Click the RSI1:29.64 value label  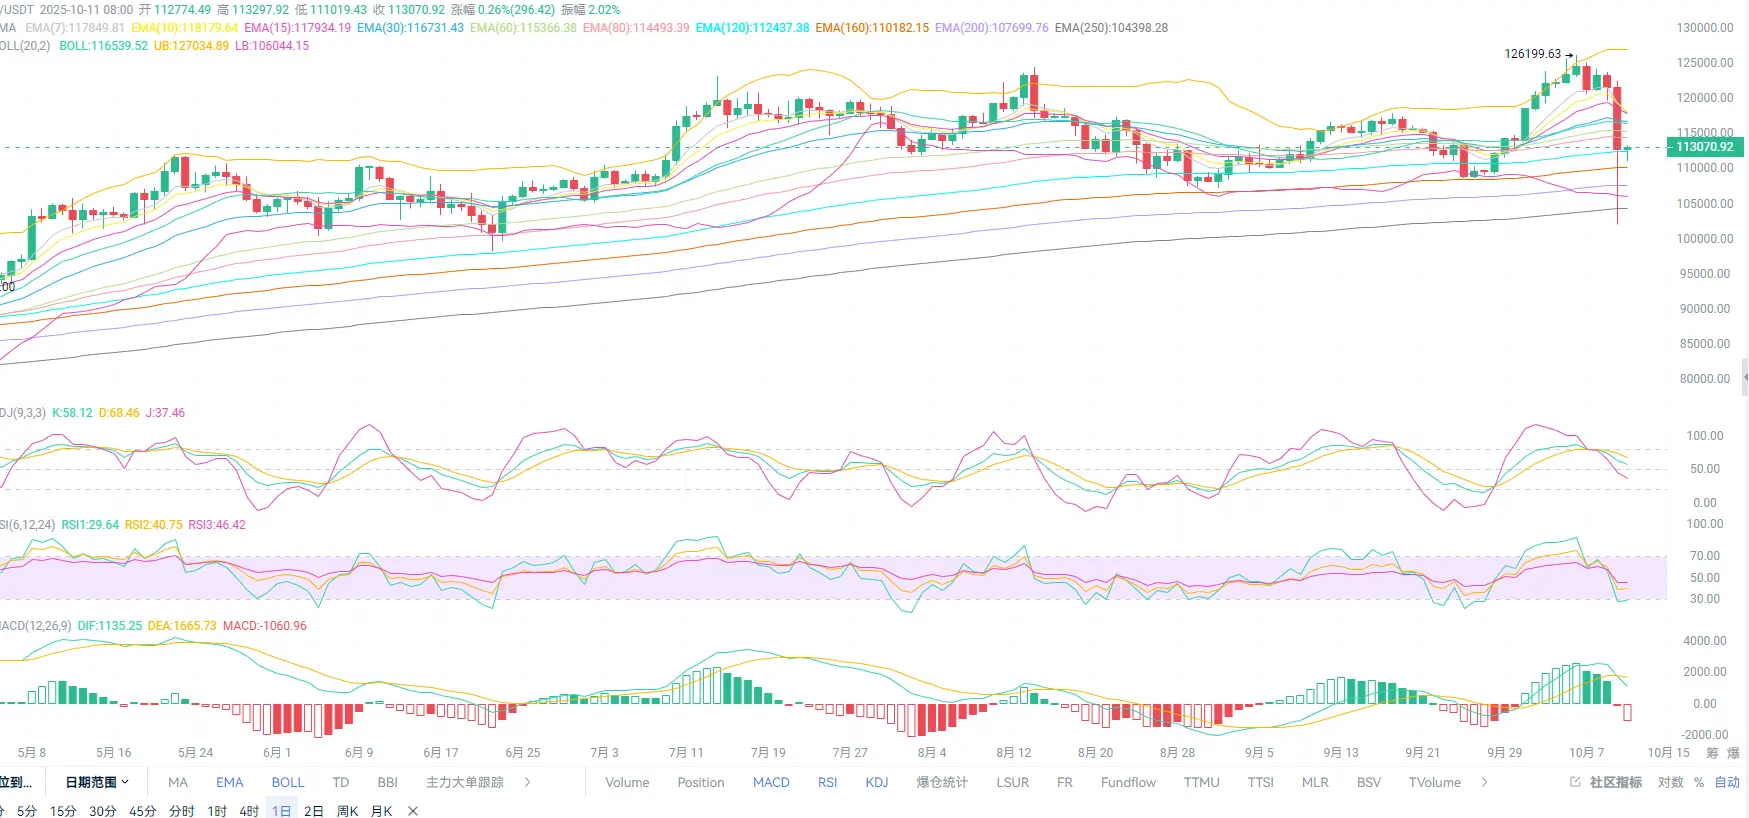90,525
